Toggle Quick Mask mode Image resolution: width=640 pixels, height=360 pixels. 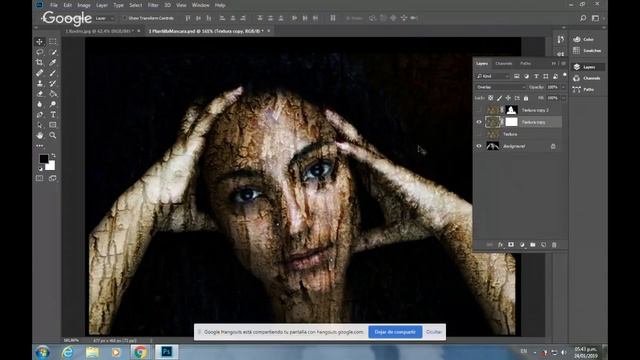coord(40,178)
